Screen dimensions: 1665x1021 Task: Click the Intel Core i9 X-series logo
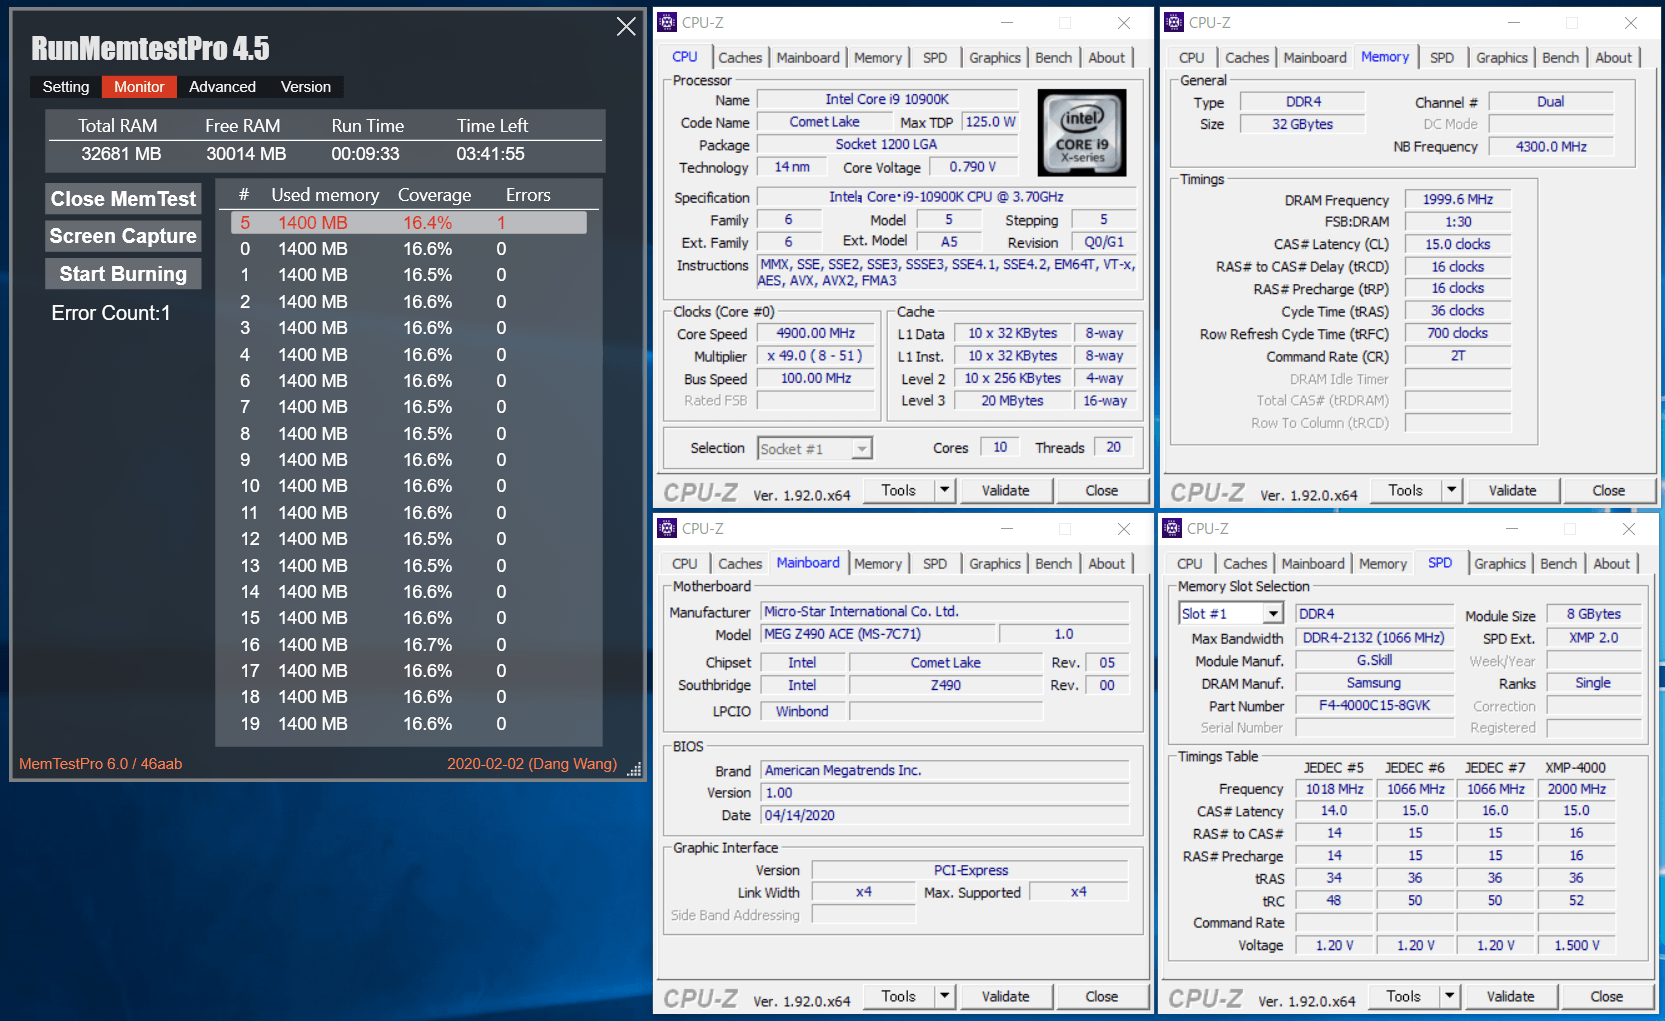click(x=1082, y=133)
